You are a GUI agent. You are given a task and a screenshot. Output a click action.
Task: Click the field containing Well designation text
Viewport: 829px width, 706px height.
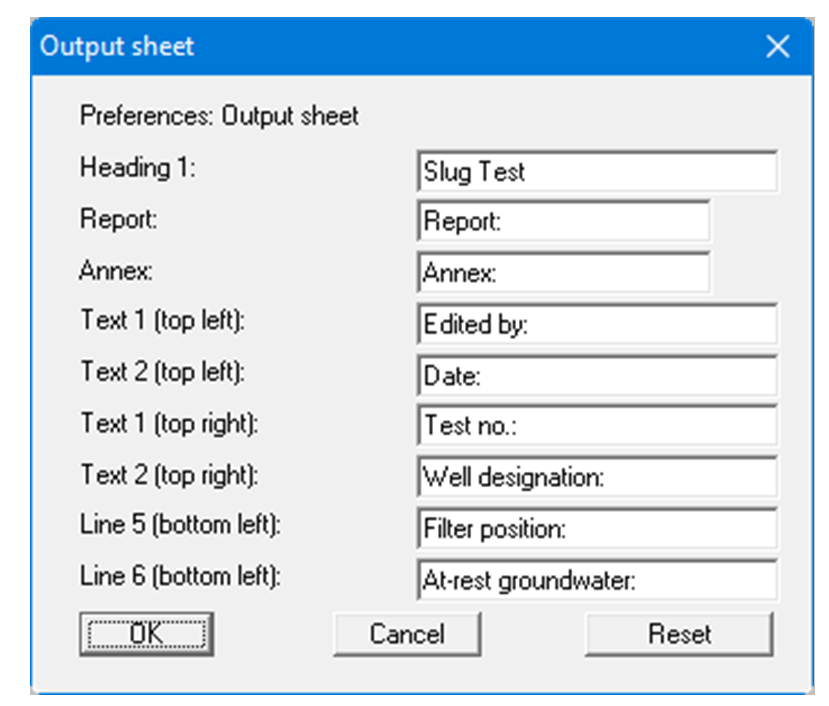(598, 475)
